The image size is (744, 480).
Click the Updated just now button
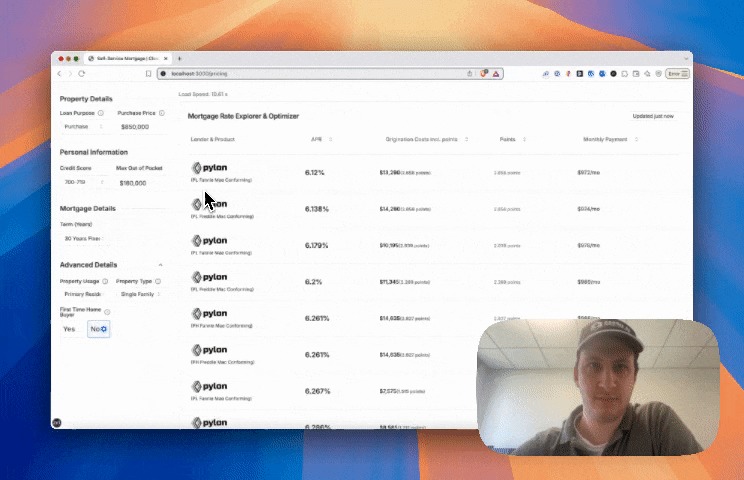click(x=653, y=116)
